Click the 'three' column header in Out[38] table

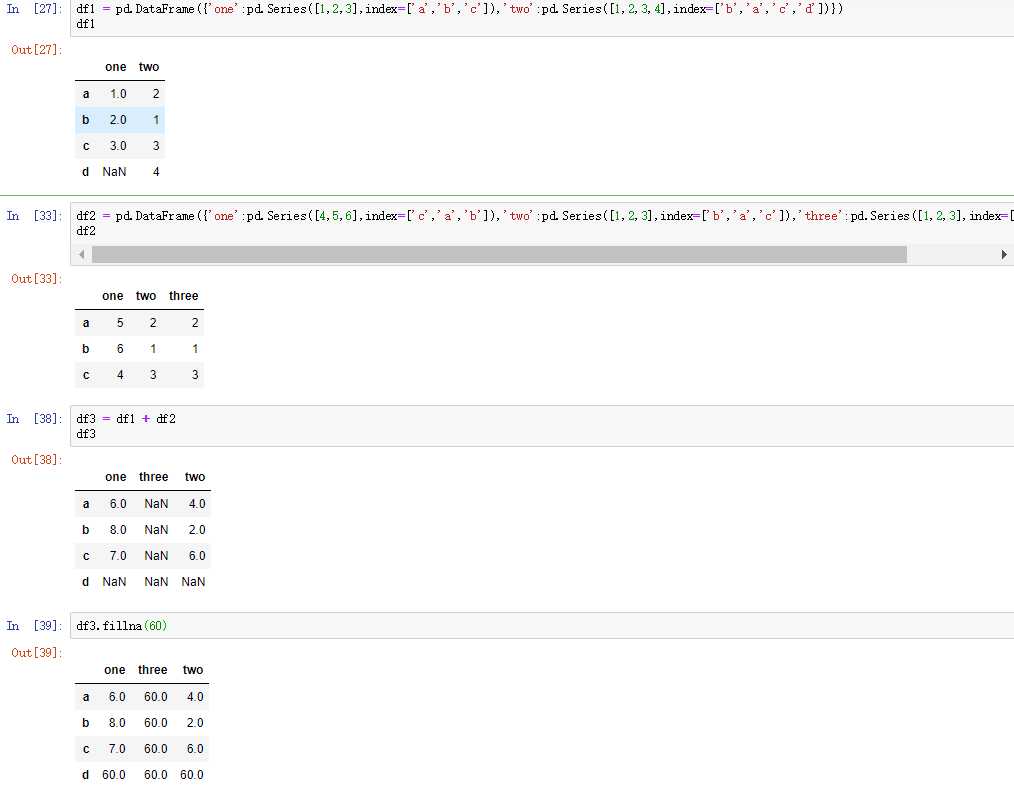coord(153,477)
